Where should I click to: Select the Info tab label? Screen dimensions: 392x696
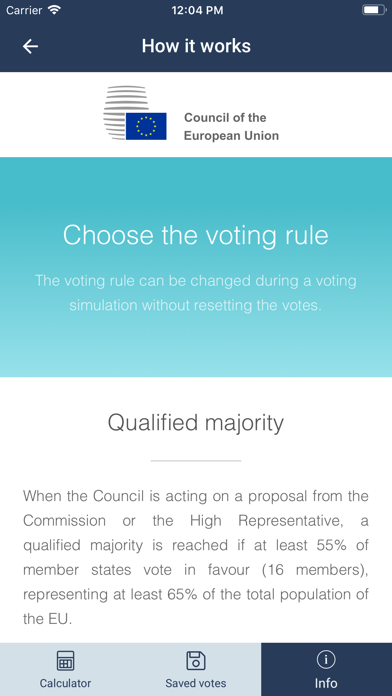[x=326, y=683]
